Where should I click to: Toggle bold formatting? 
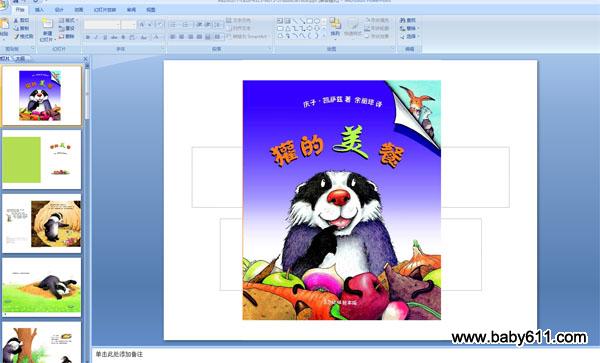88,37
